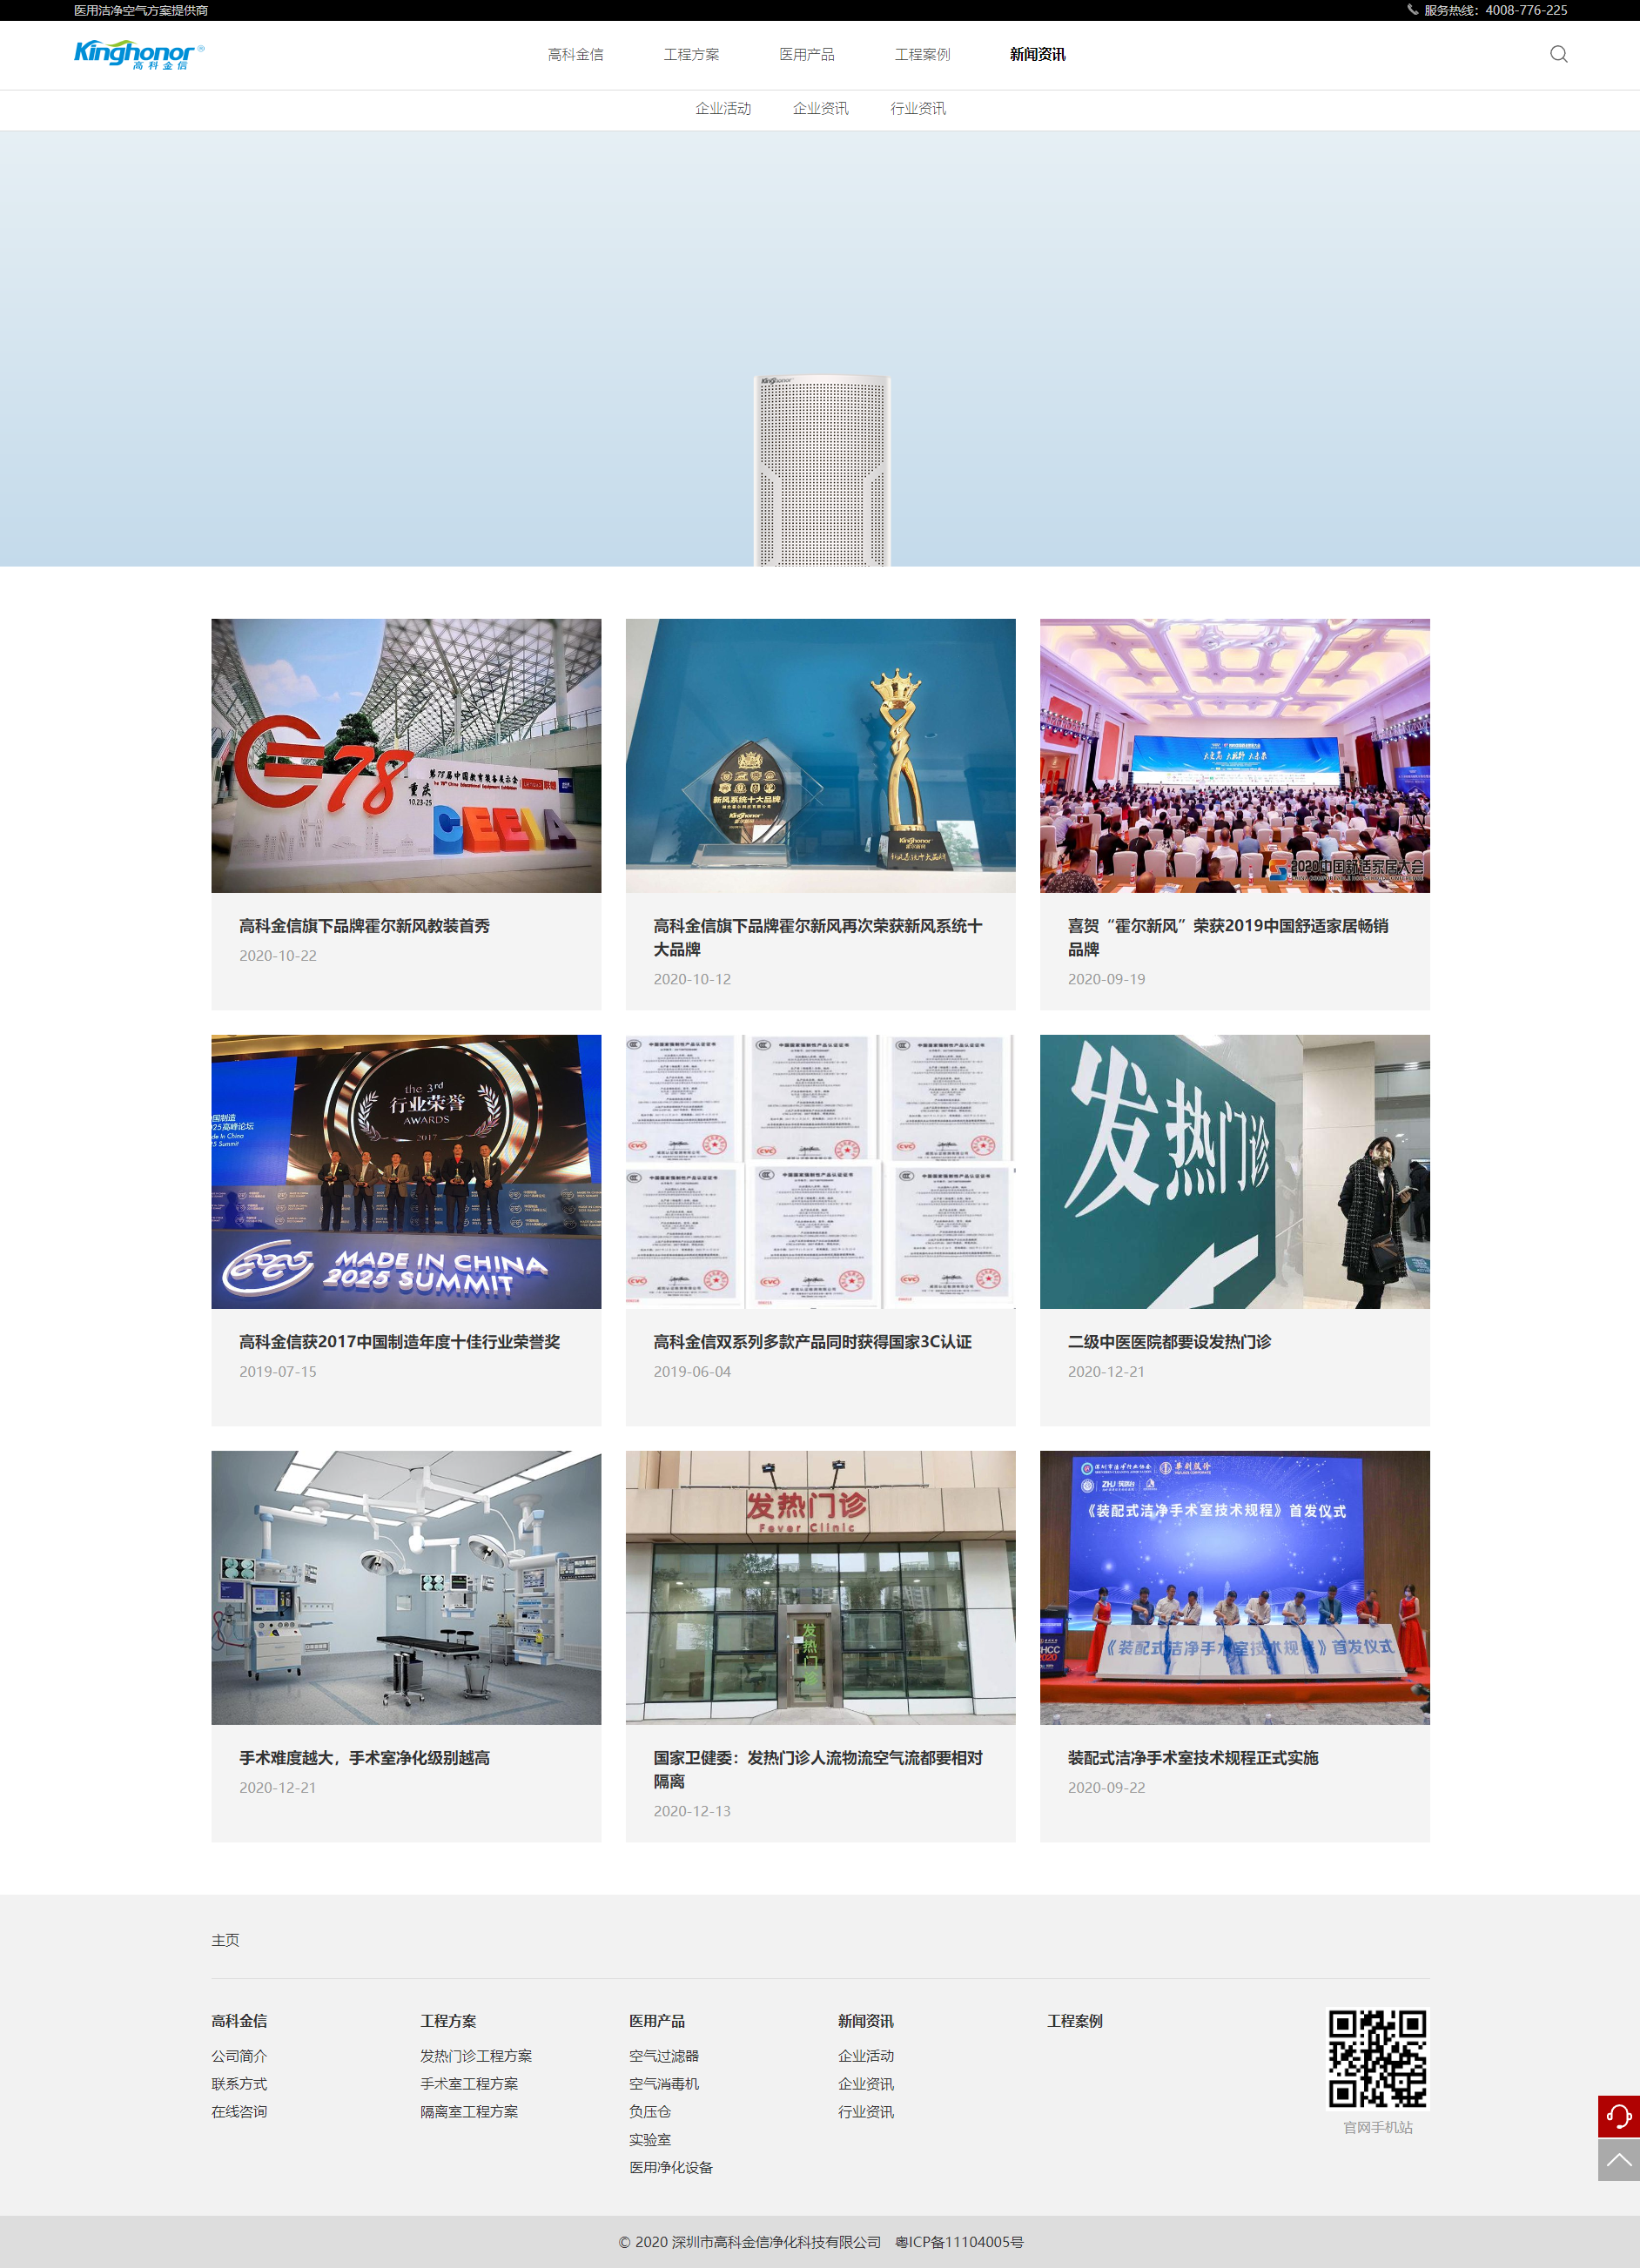The width and height of the screenshot is (1640, 2268).
Task: Open the red customer service headset icon
Action: pyautogui.click(x=1618, y=2116)
